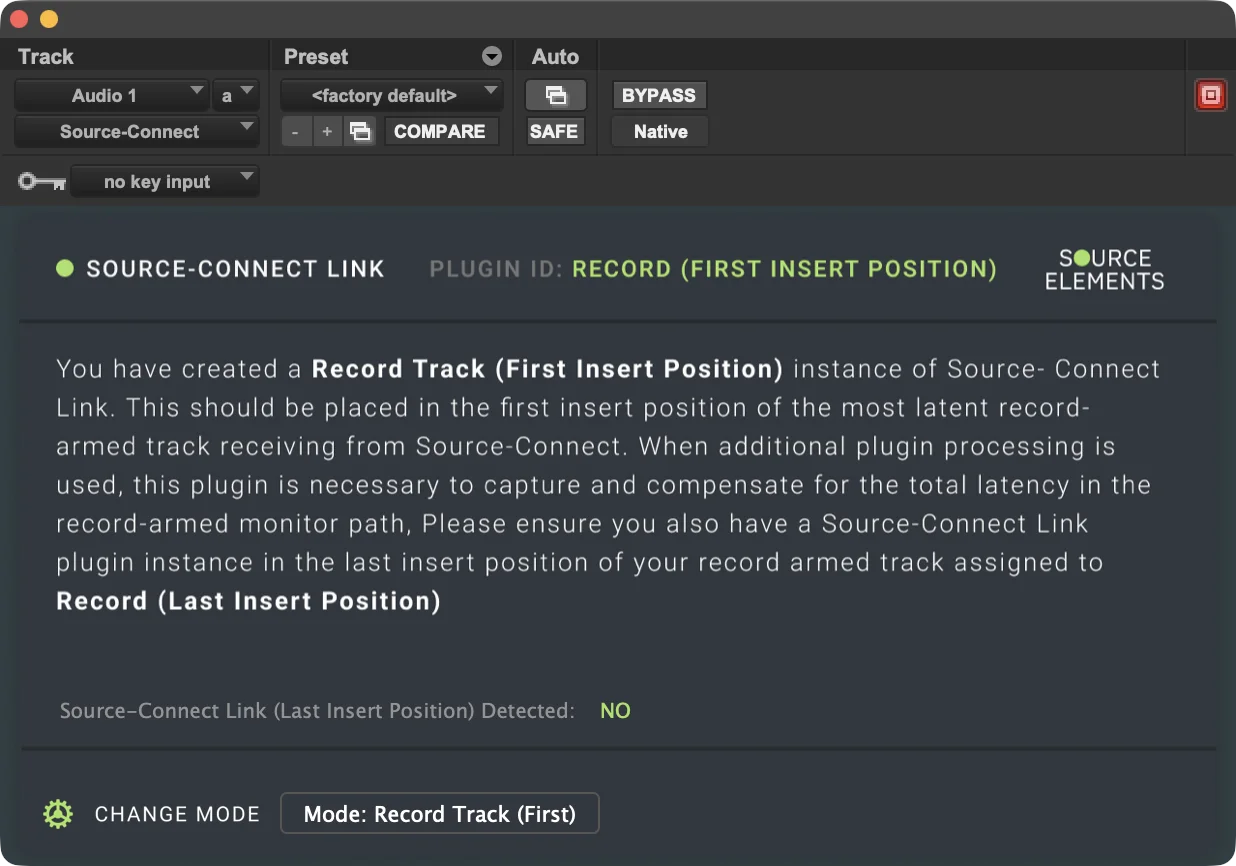The width and height of the screenshot is (1236, 866).
Task: Open insert position 'a' dropdown
Action: point(236,96)
